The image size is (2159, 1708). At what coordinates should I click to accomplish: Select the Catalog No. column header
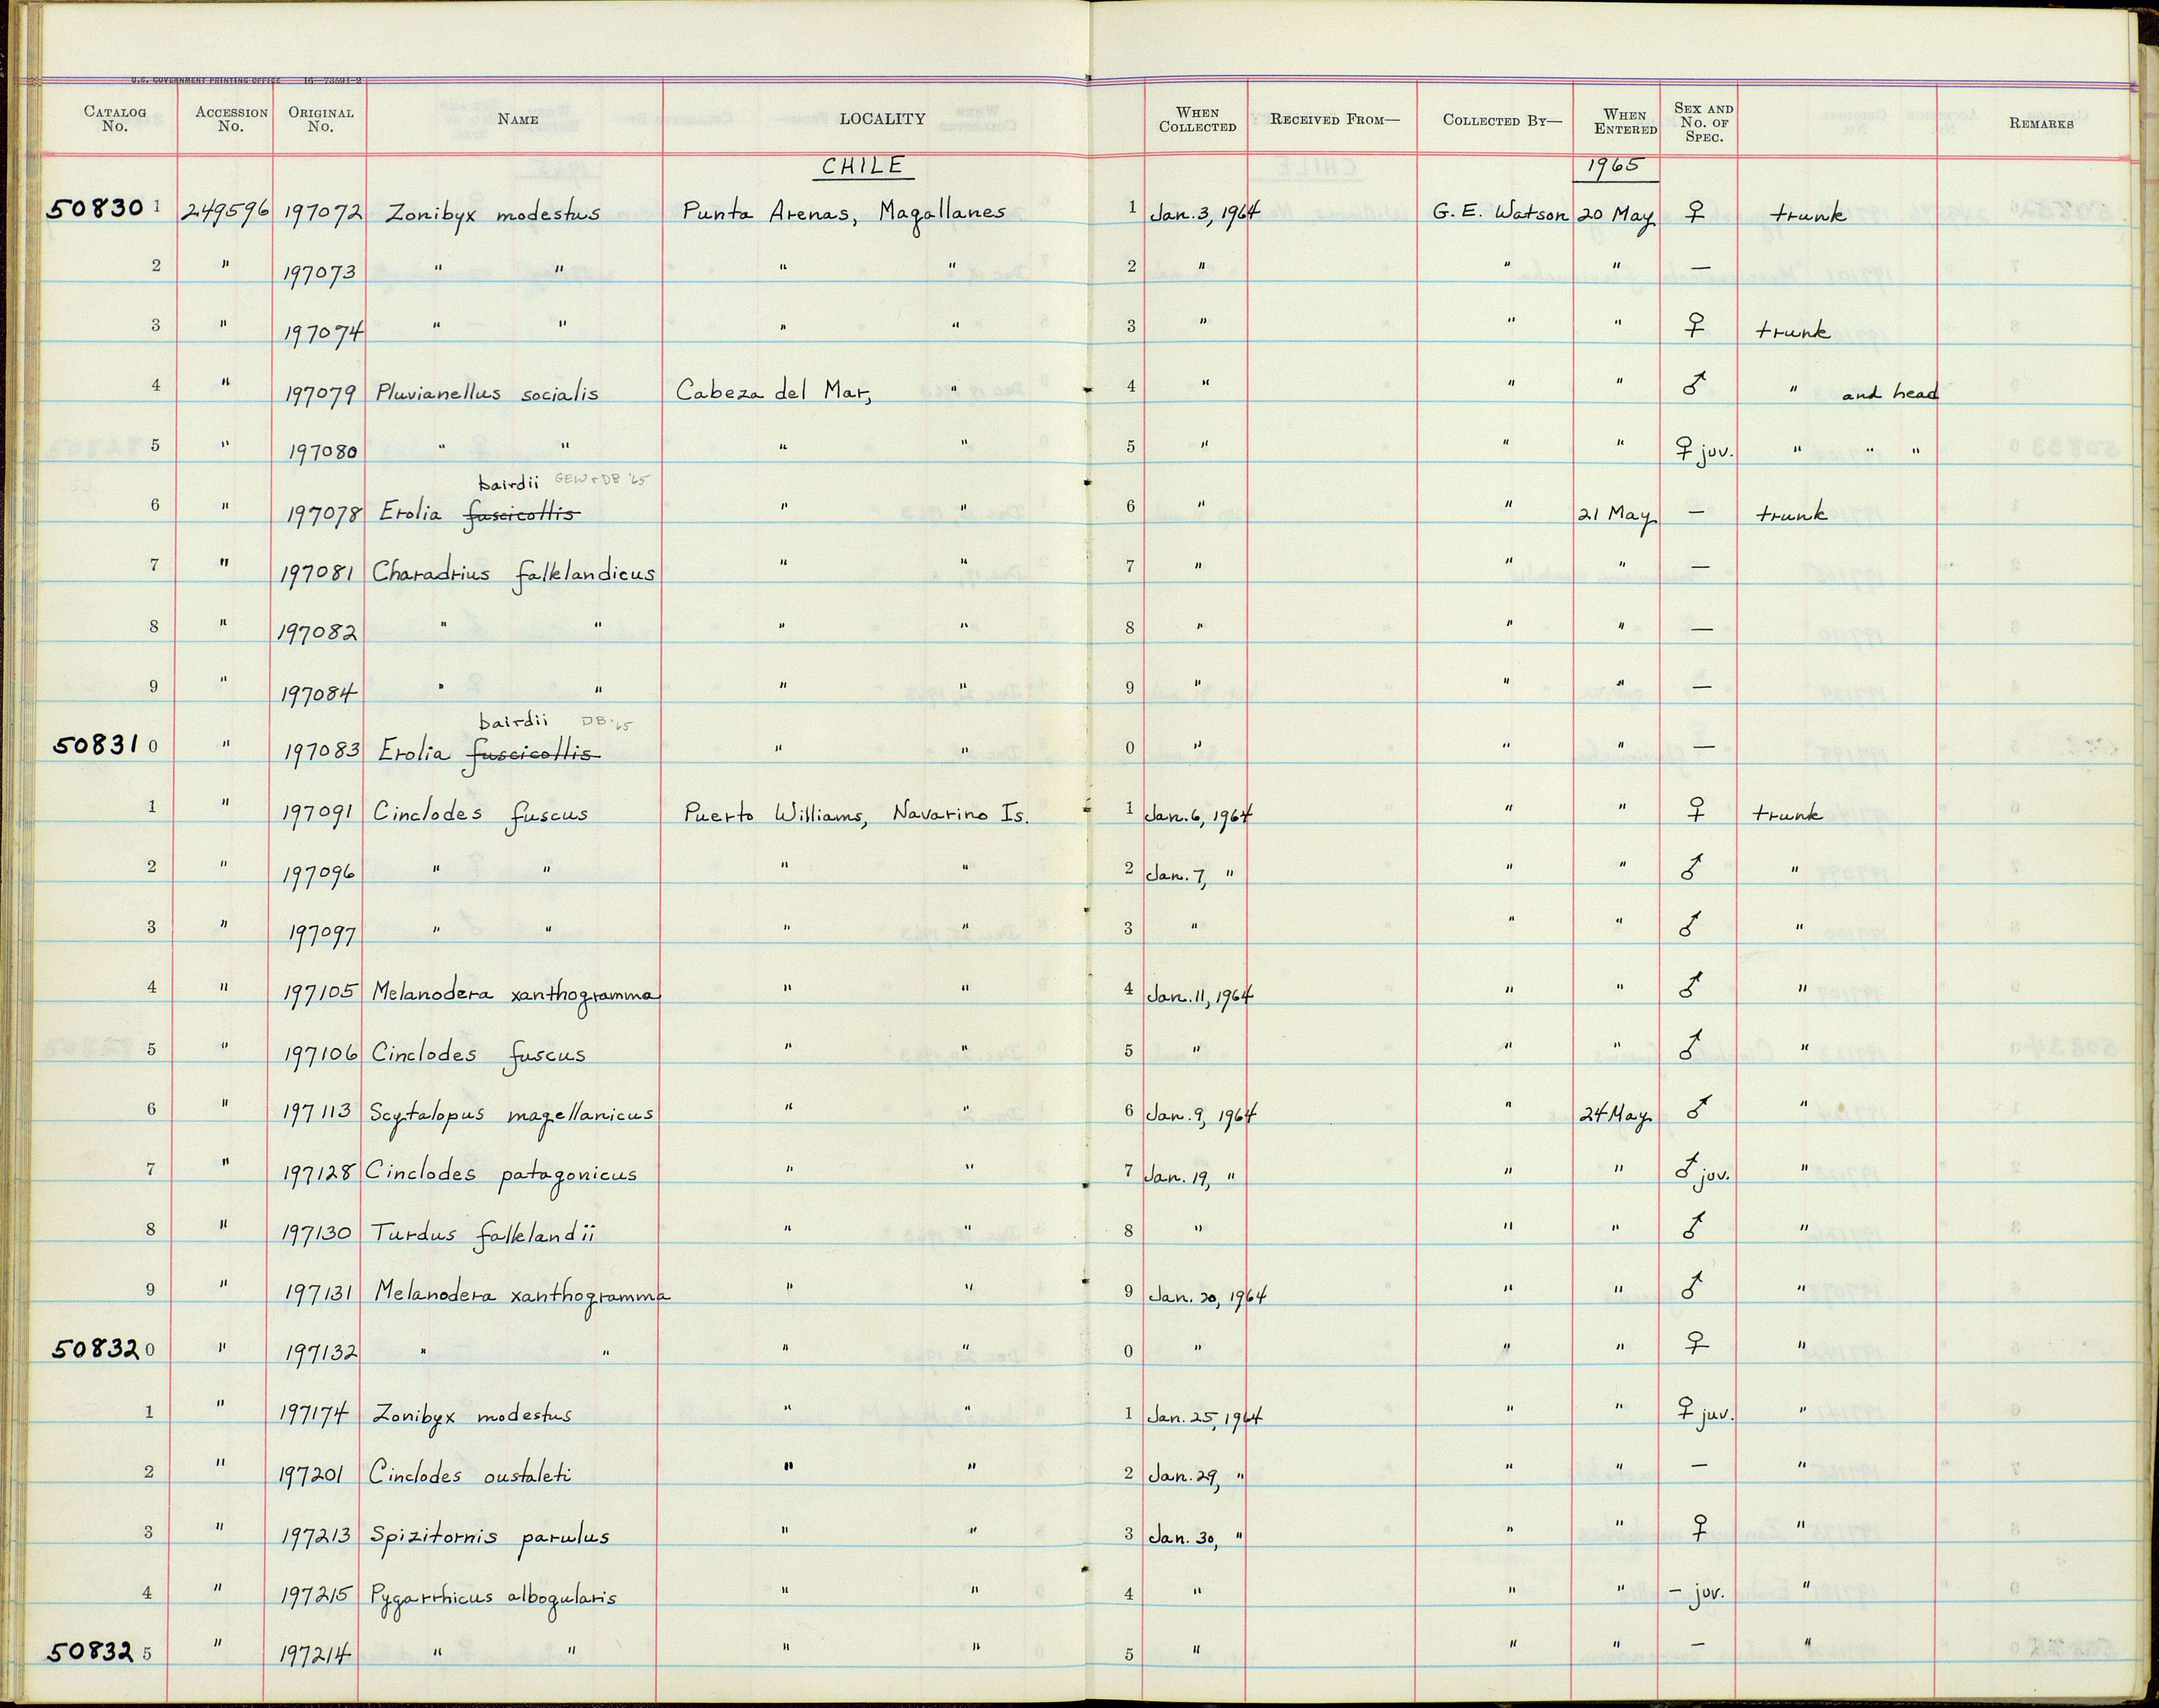pos(115,119)
